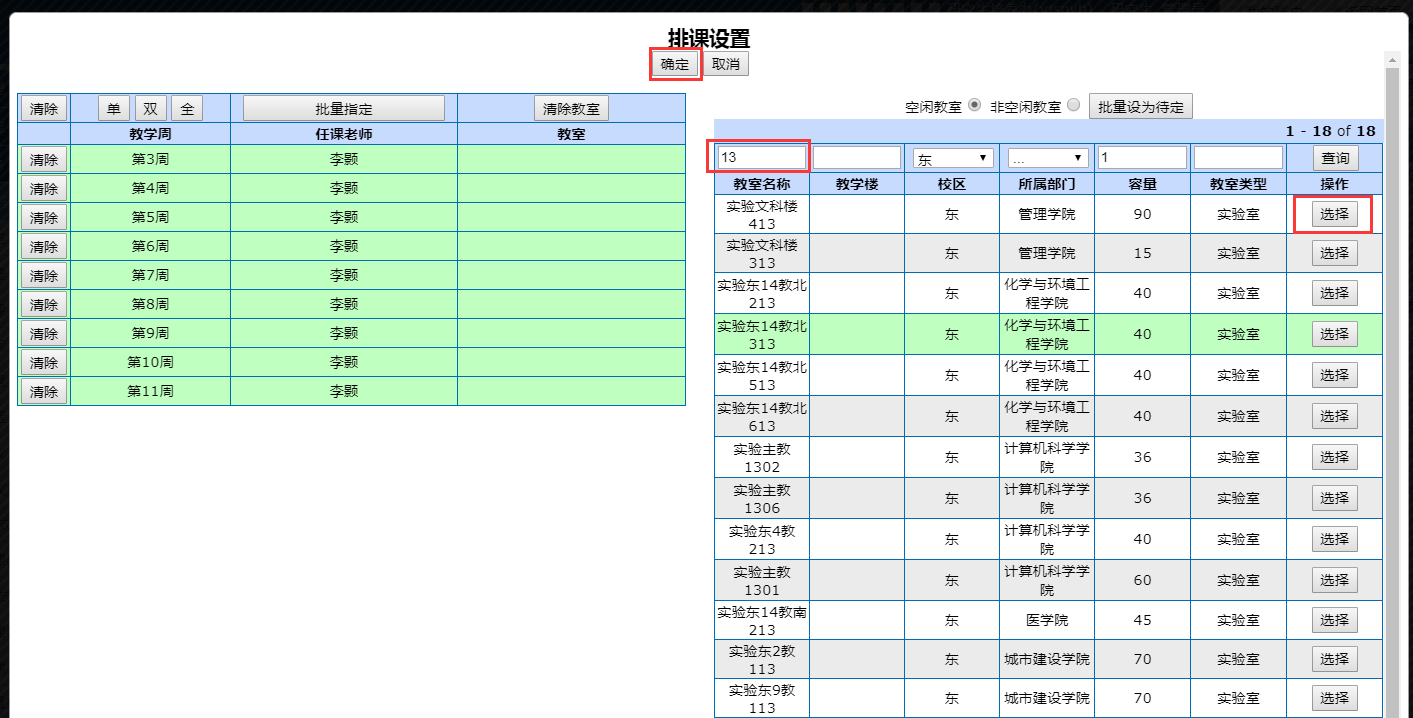The image size is (1413, 718).
Task: Click the '1 - 18 of 18' pager text
Action: pos(1330,131)
